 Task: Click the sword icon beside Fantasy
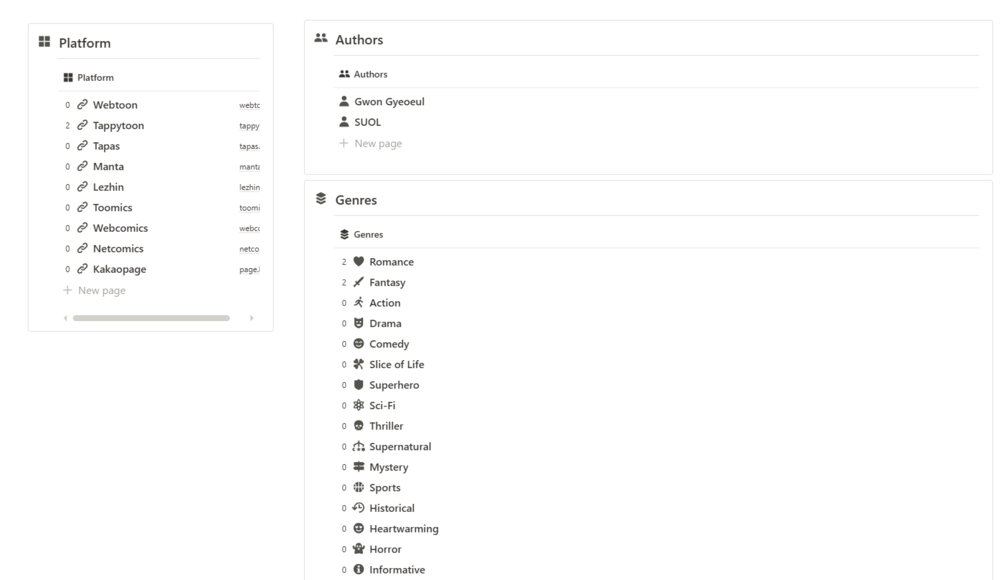[x=358, y=283]
